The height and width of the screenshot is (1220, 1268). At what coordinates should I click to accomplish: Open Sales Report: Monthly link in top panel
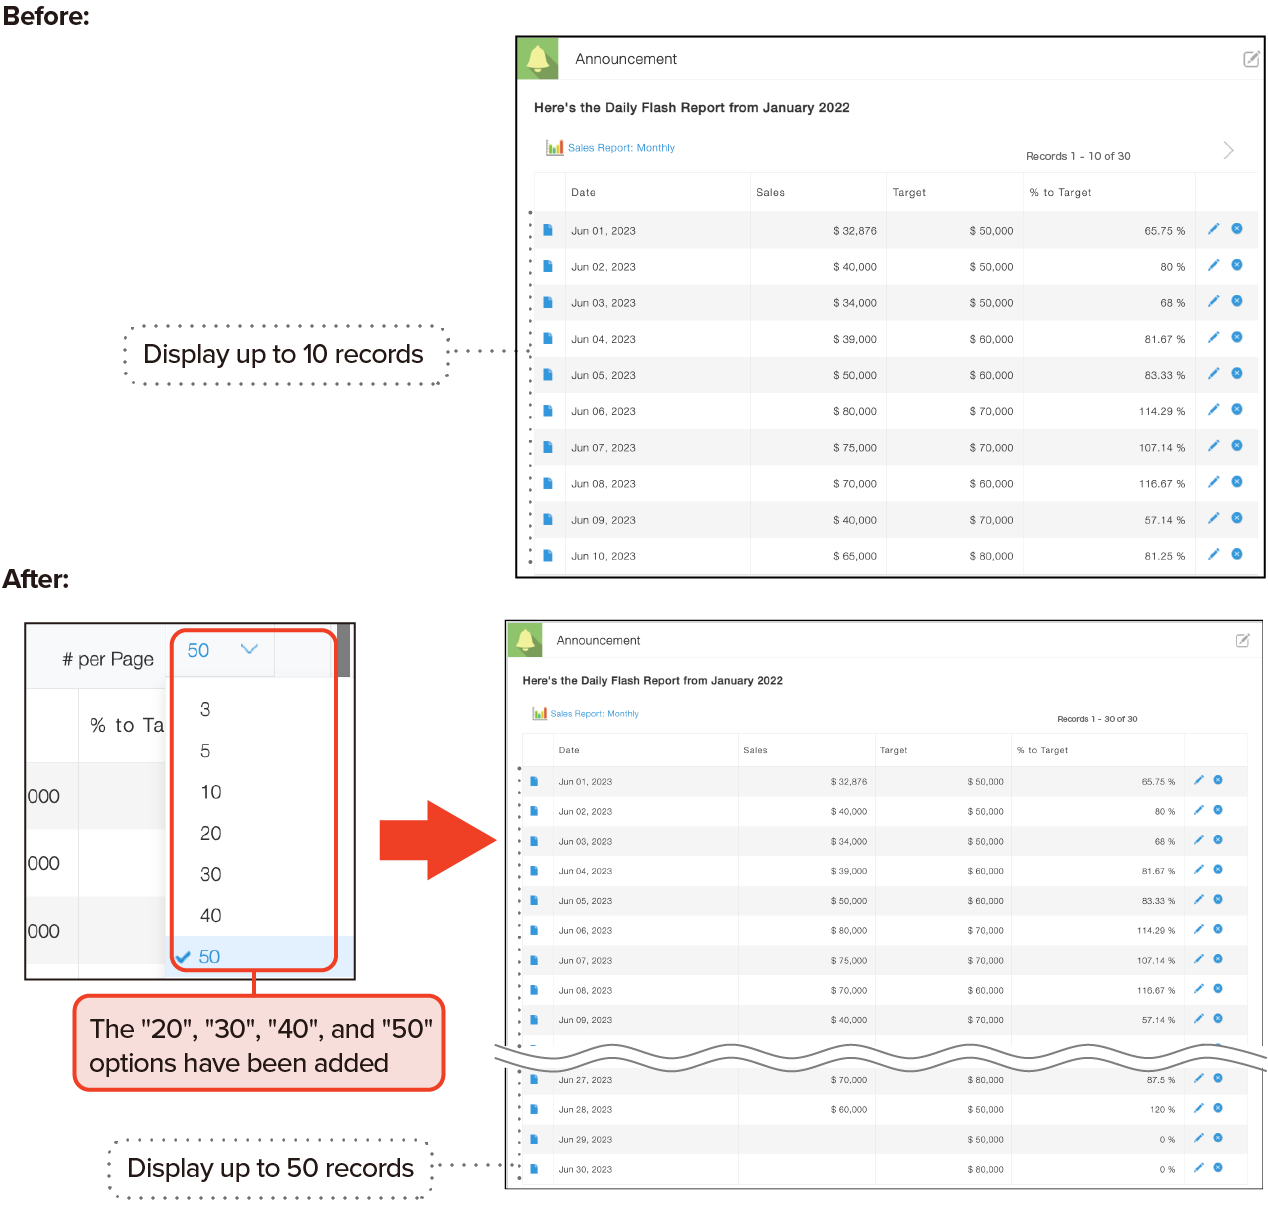pos(620,148)
